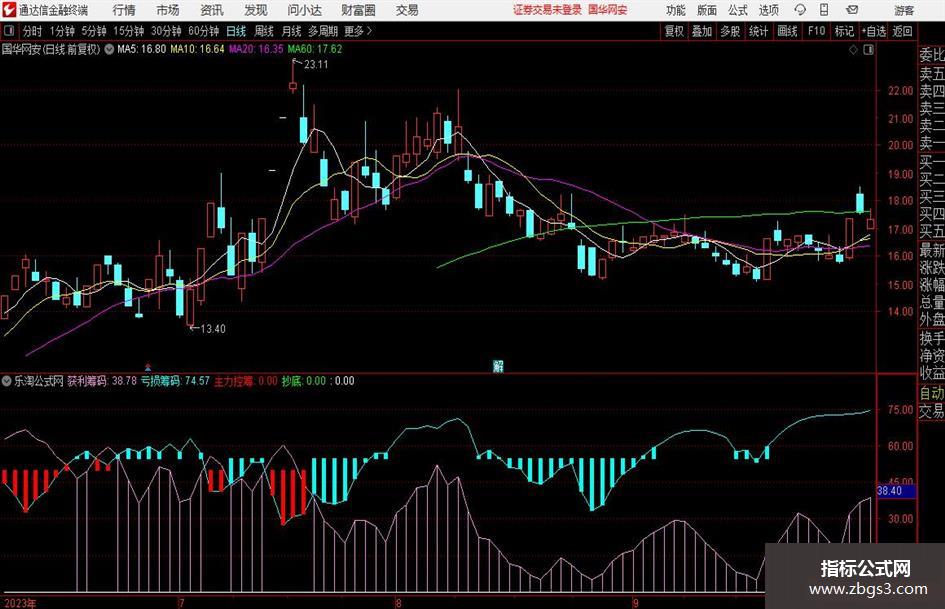This screenshot has height=609, width=945.
Task: Click the red 国华网安 stock name link
Action: [608, 10]
